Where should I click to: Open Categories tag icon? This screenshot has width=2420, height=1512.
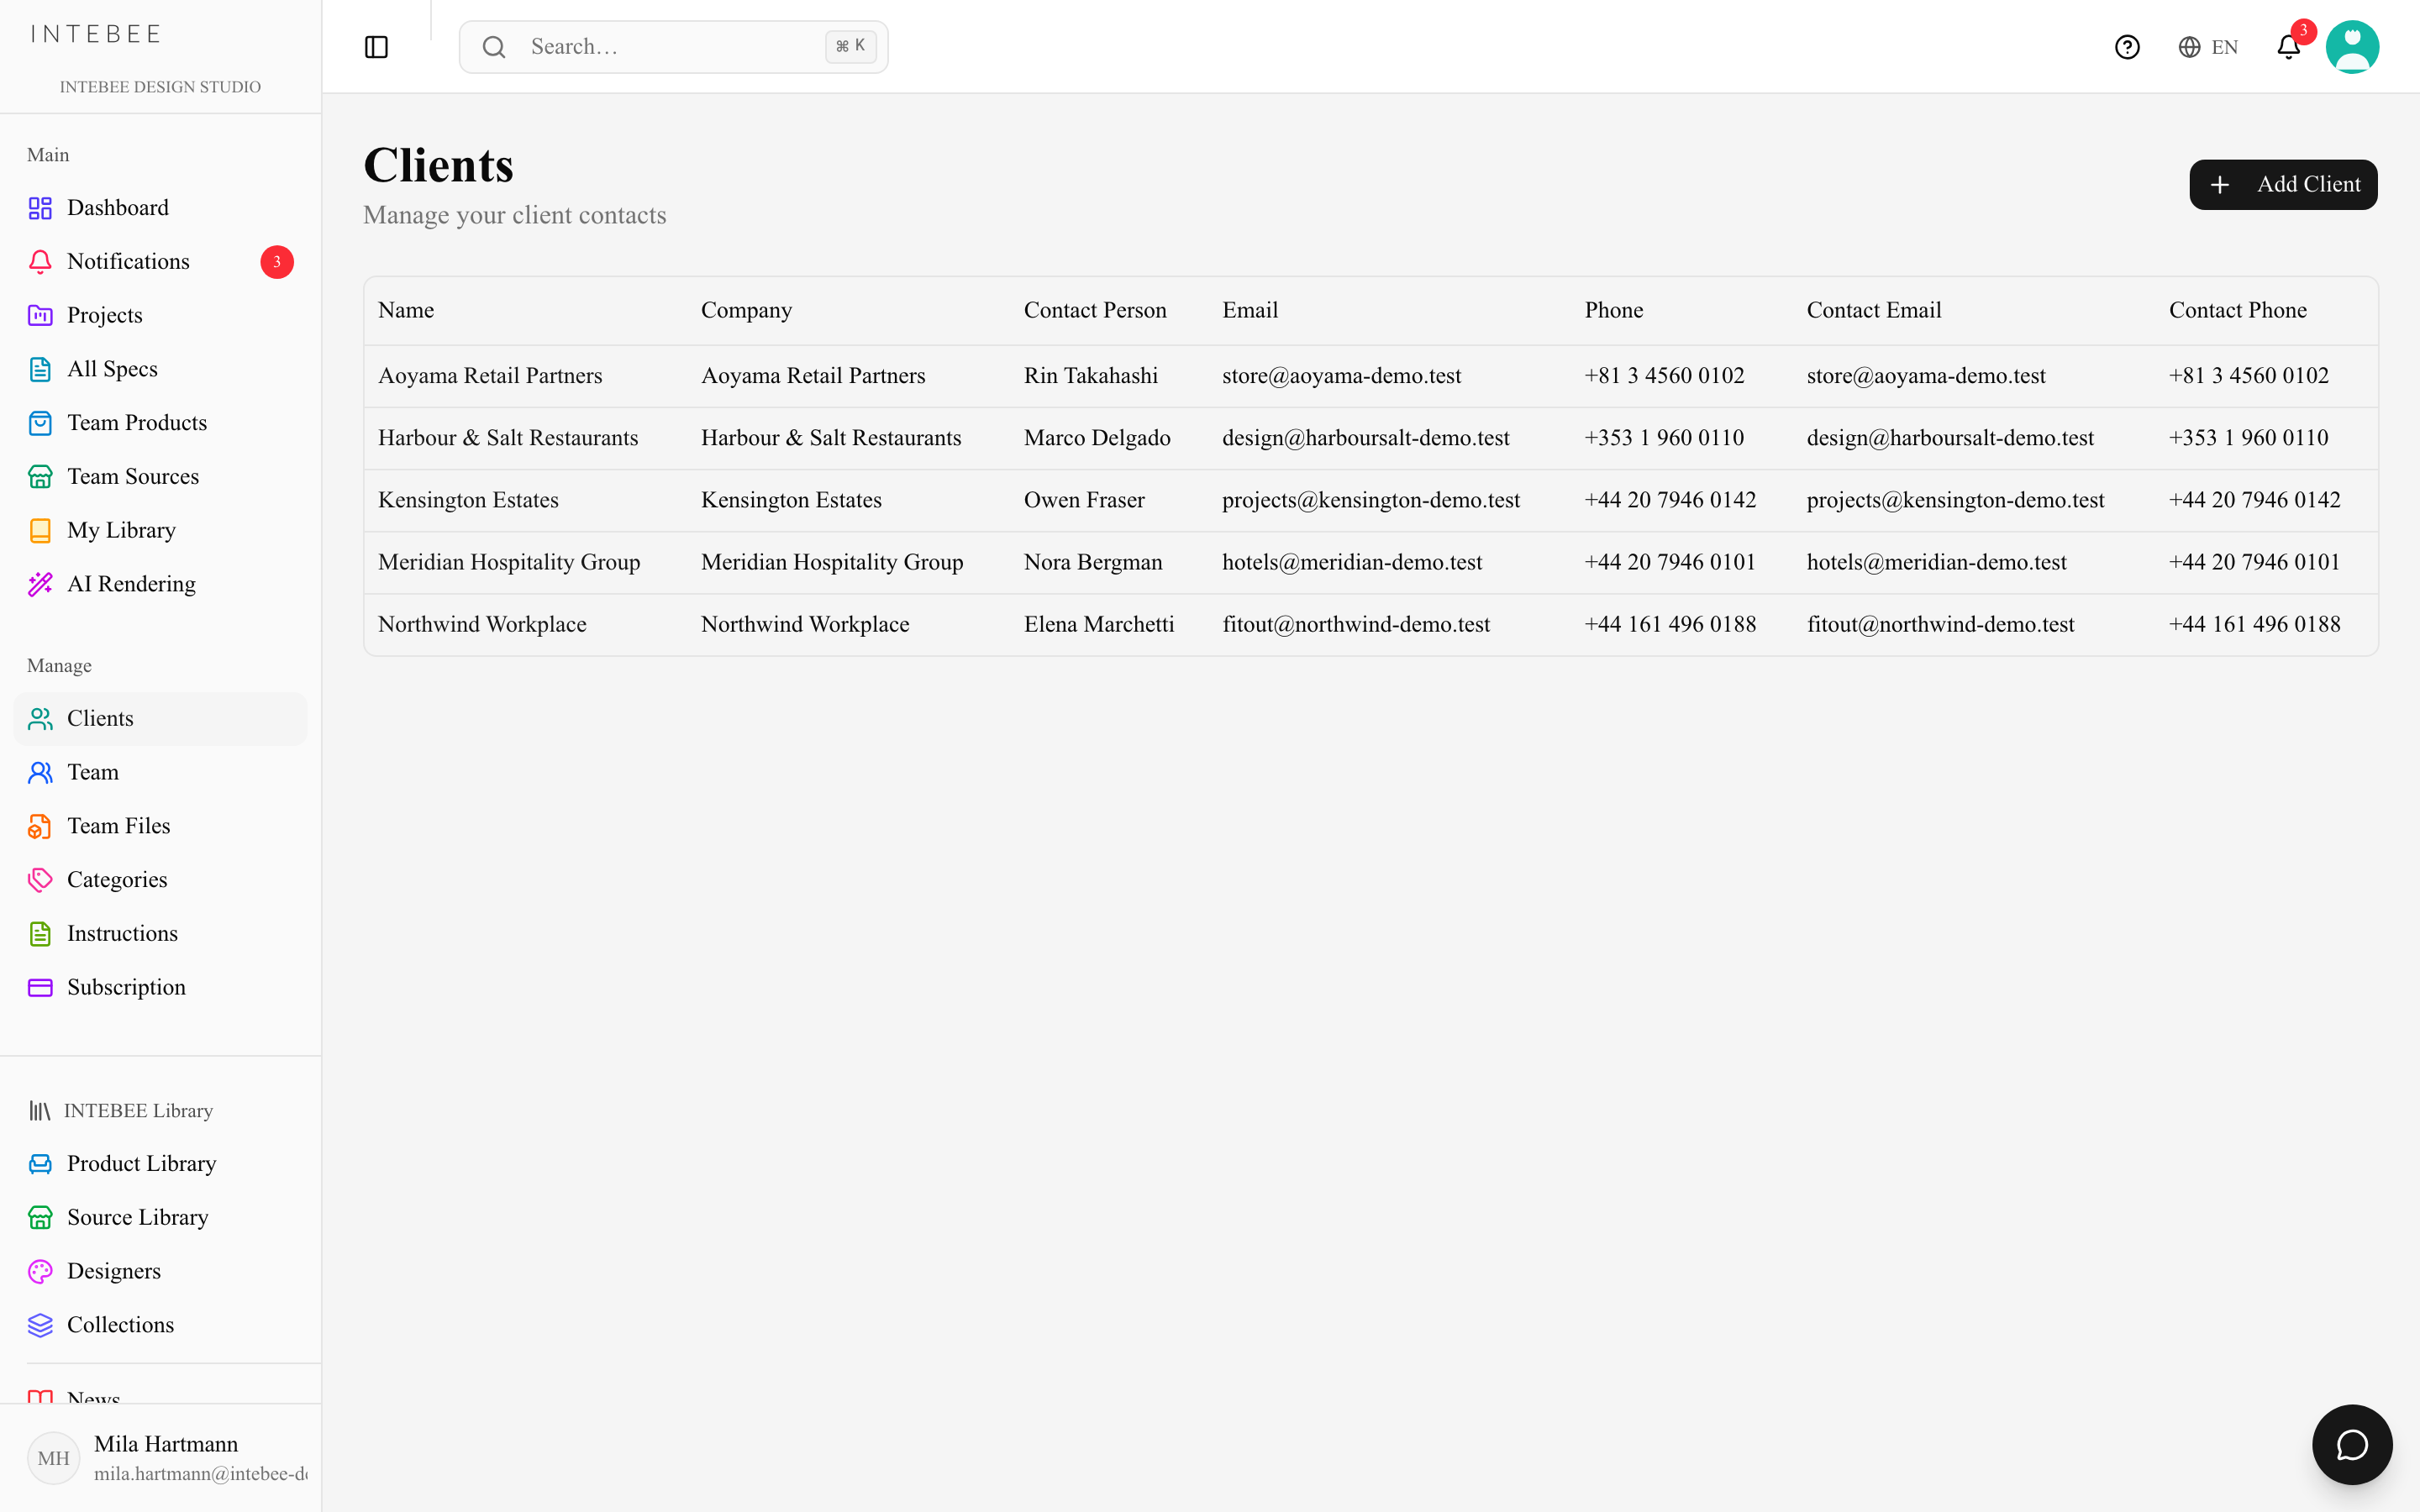point(40,880)
